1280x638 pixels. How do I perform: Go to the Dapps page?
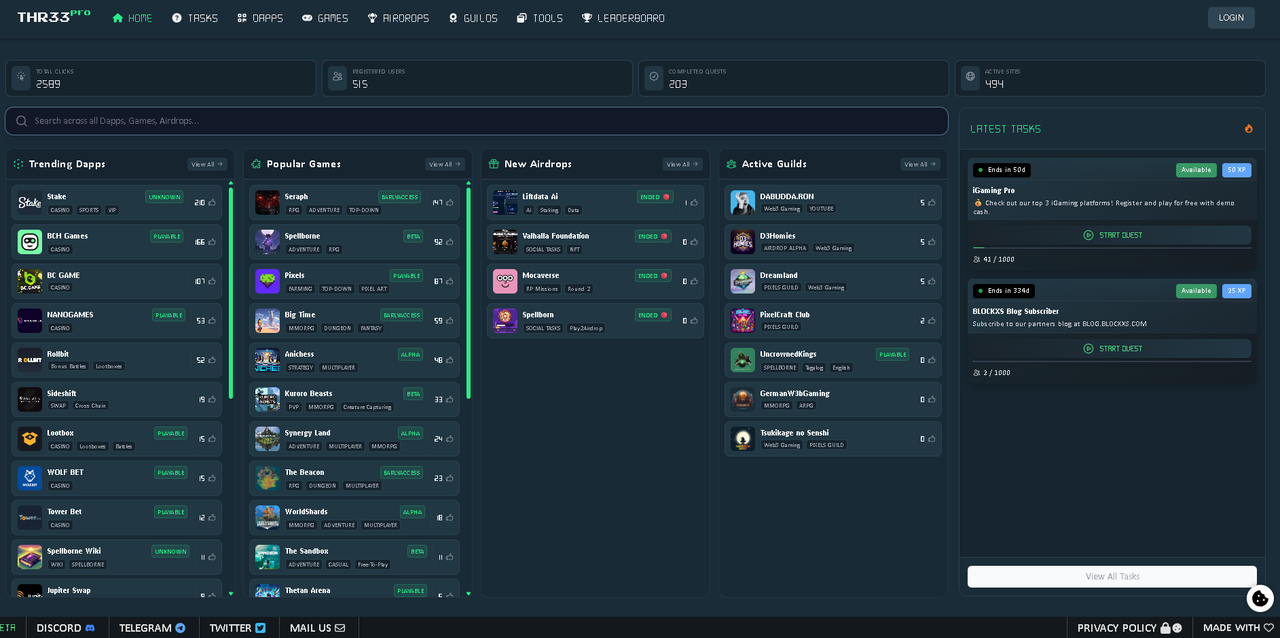tap(260, 18)
